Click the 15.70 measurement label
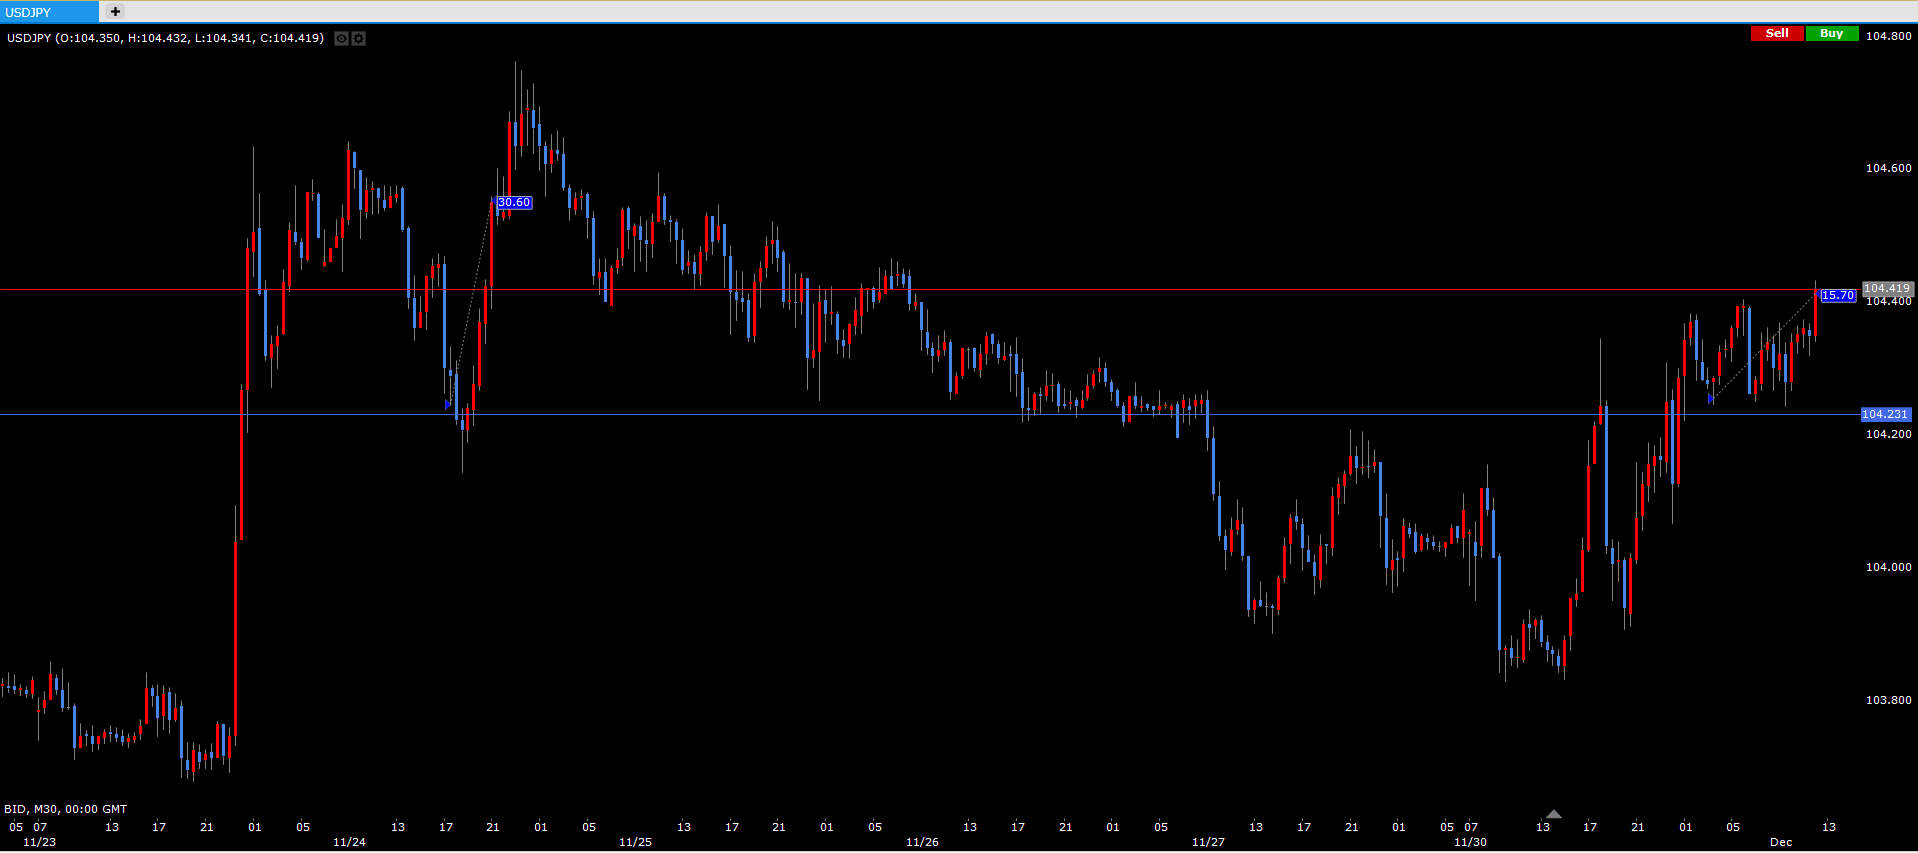Image resolution: width=1918 pixels, height=853 pixels. pyautogui.click(x=1837, y=296)
